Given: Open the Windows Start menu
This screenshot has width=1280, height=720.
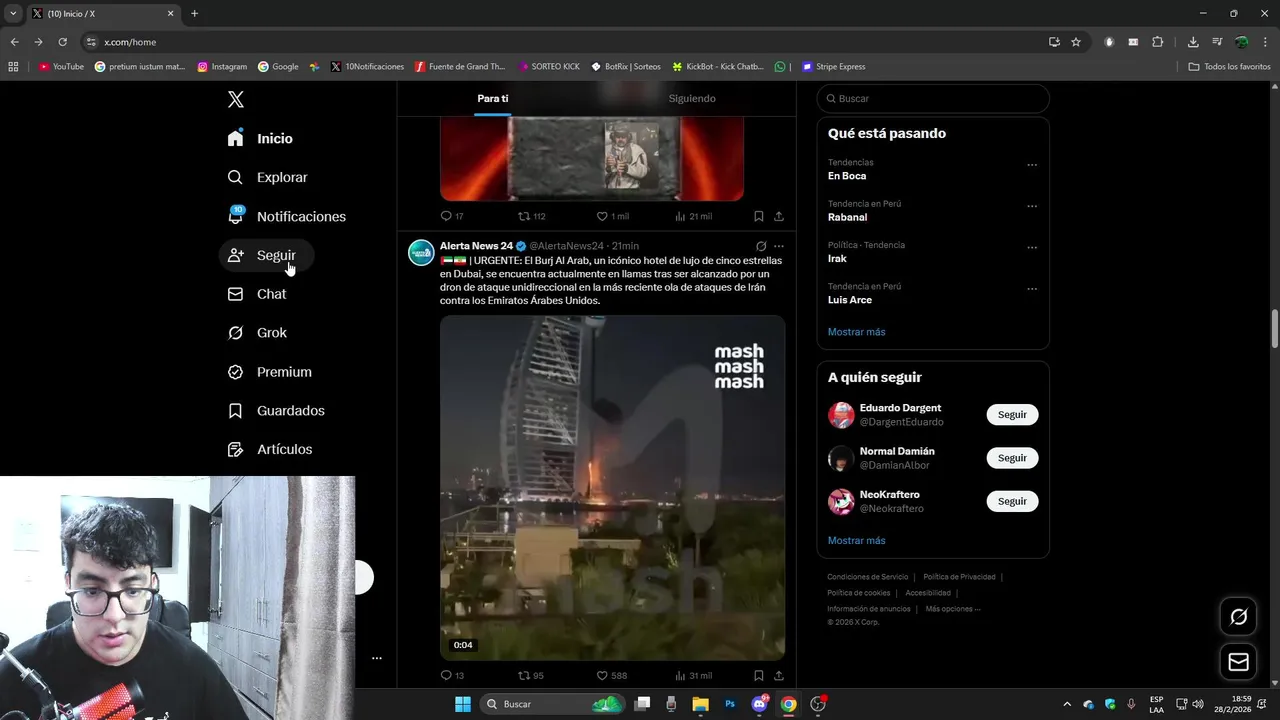Looking at the screenshot, I should [x=463, y=704].
